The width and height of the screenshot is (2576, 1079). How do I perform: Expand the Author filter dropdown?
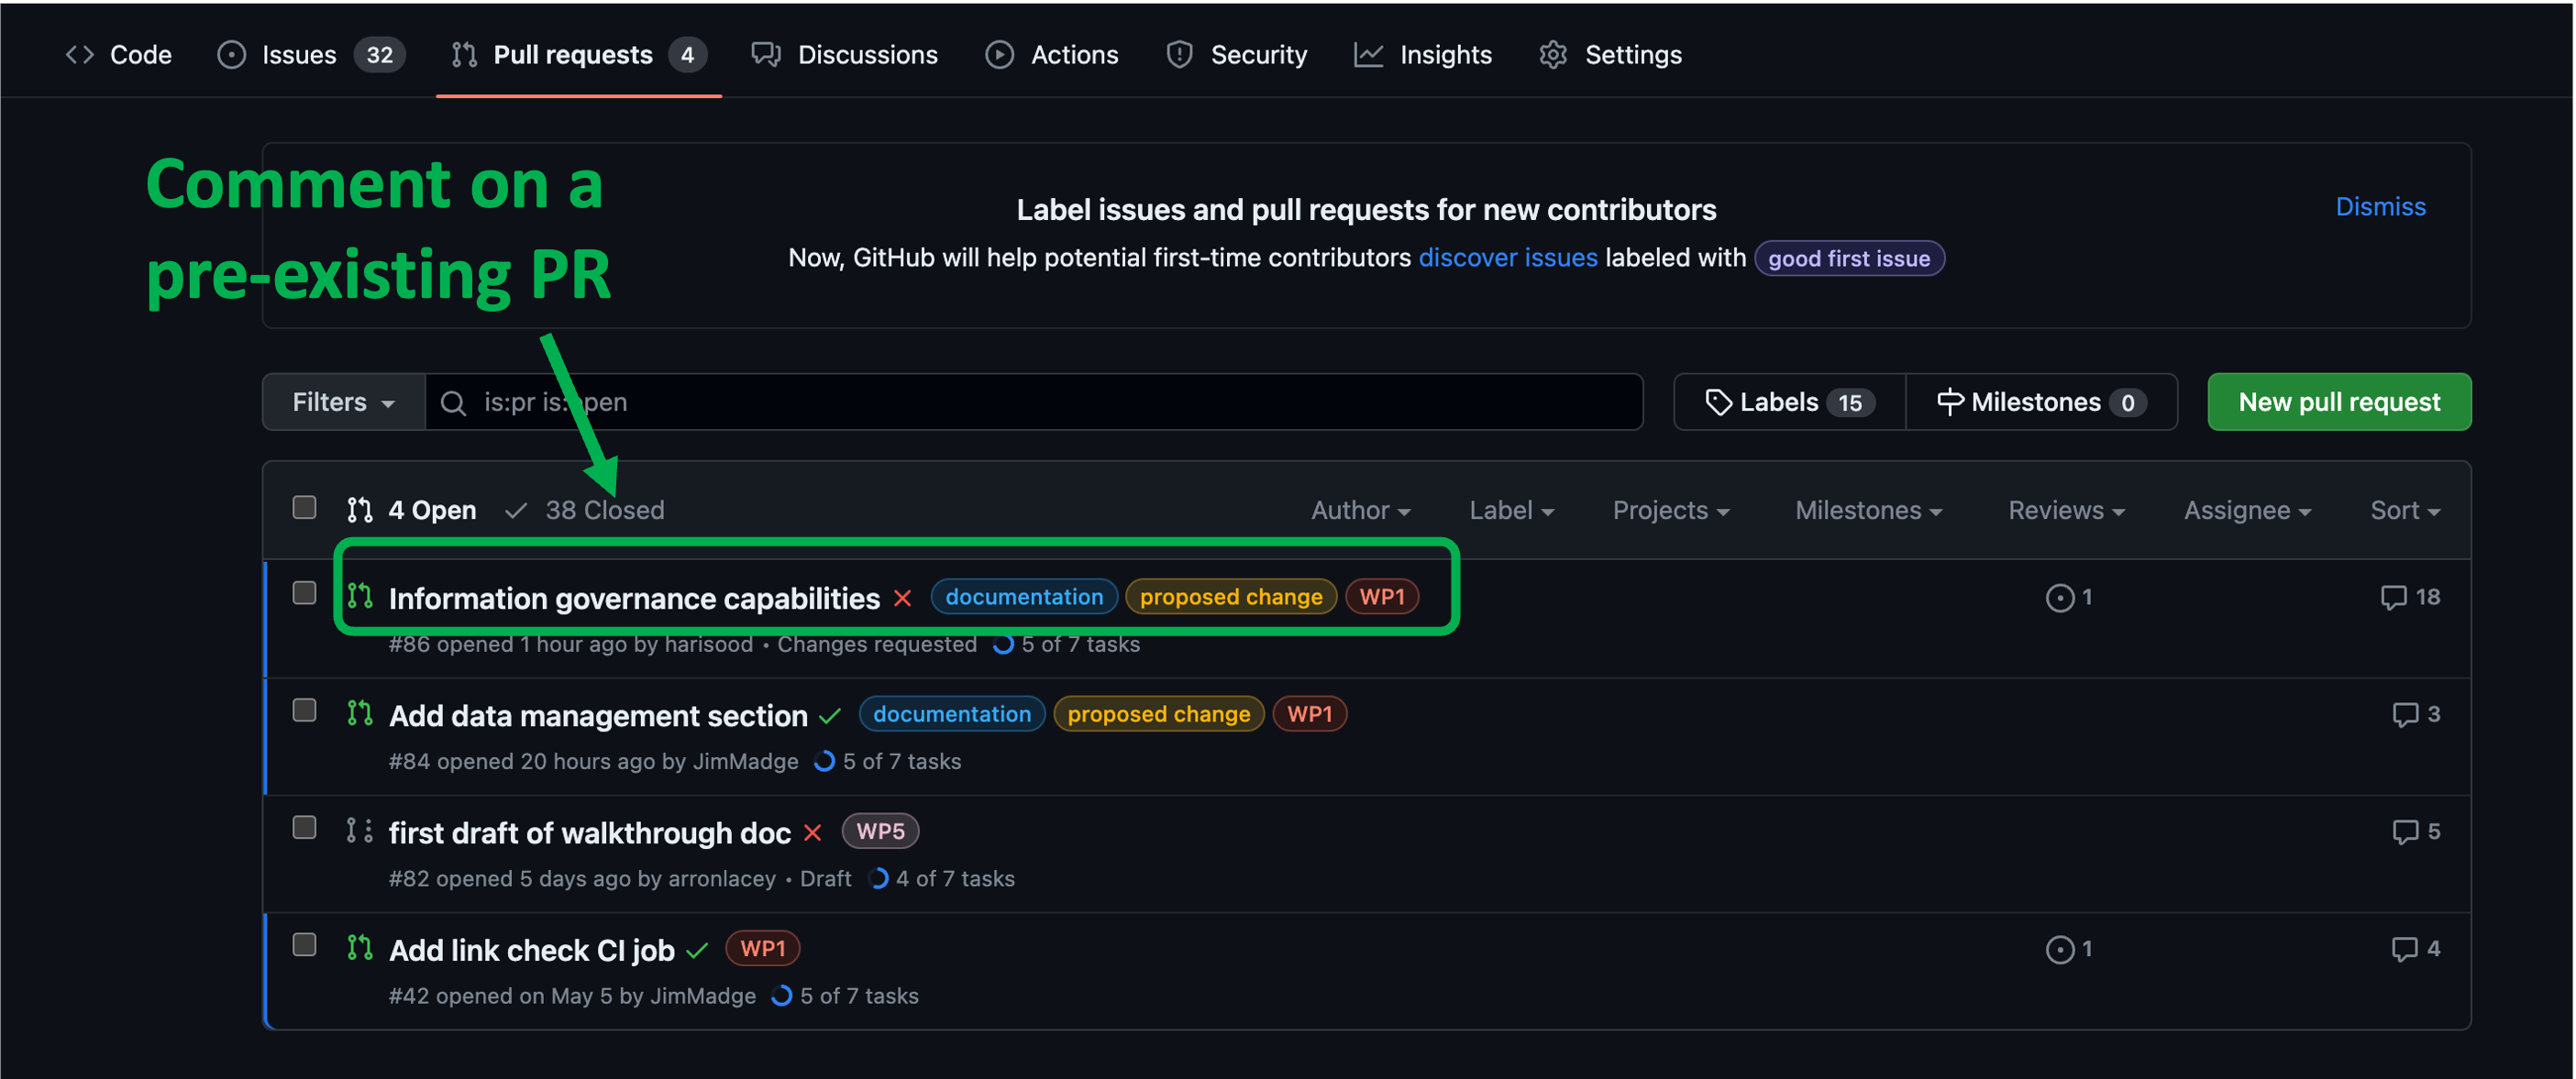coord(1360,511)
